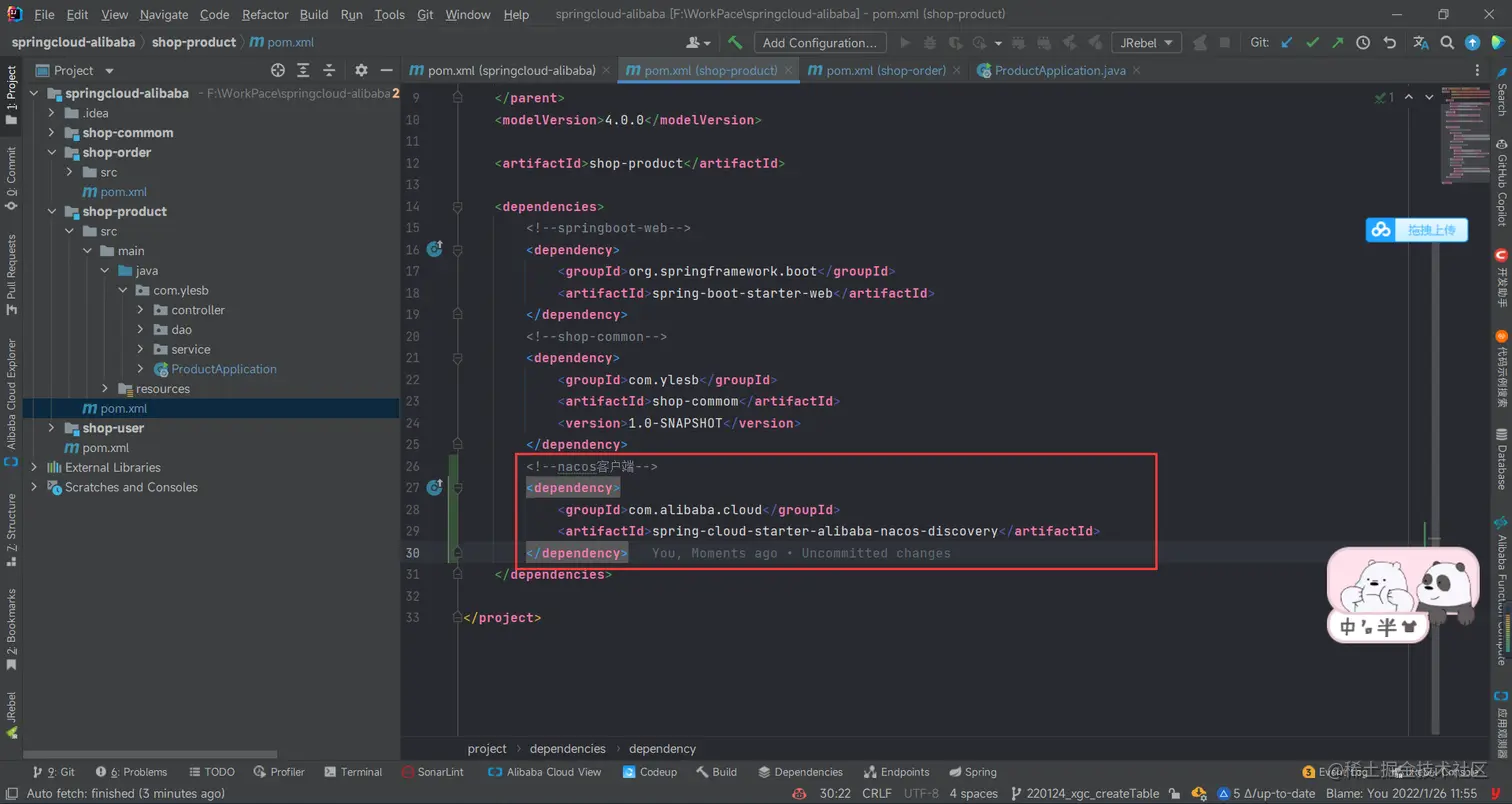Image resolution: width=1512 pixels, height=804 pixels.
Task: Open Git history clock icon
Action: [x=1363, y=43]
